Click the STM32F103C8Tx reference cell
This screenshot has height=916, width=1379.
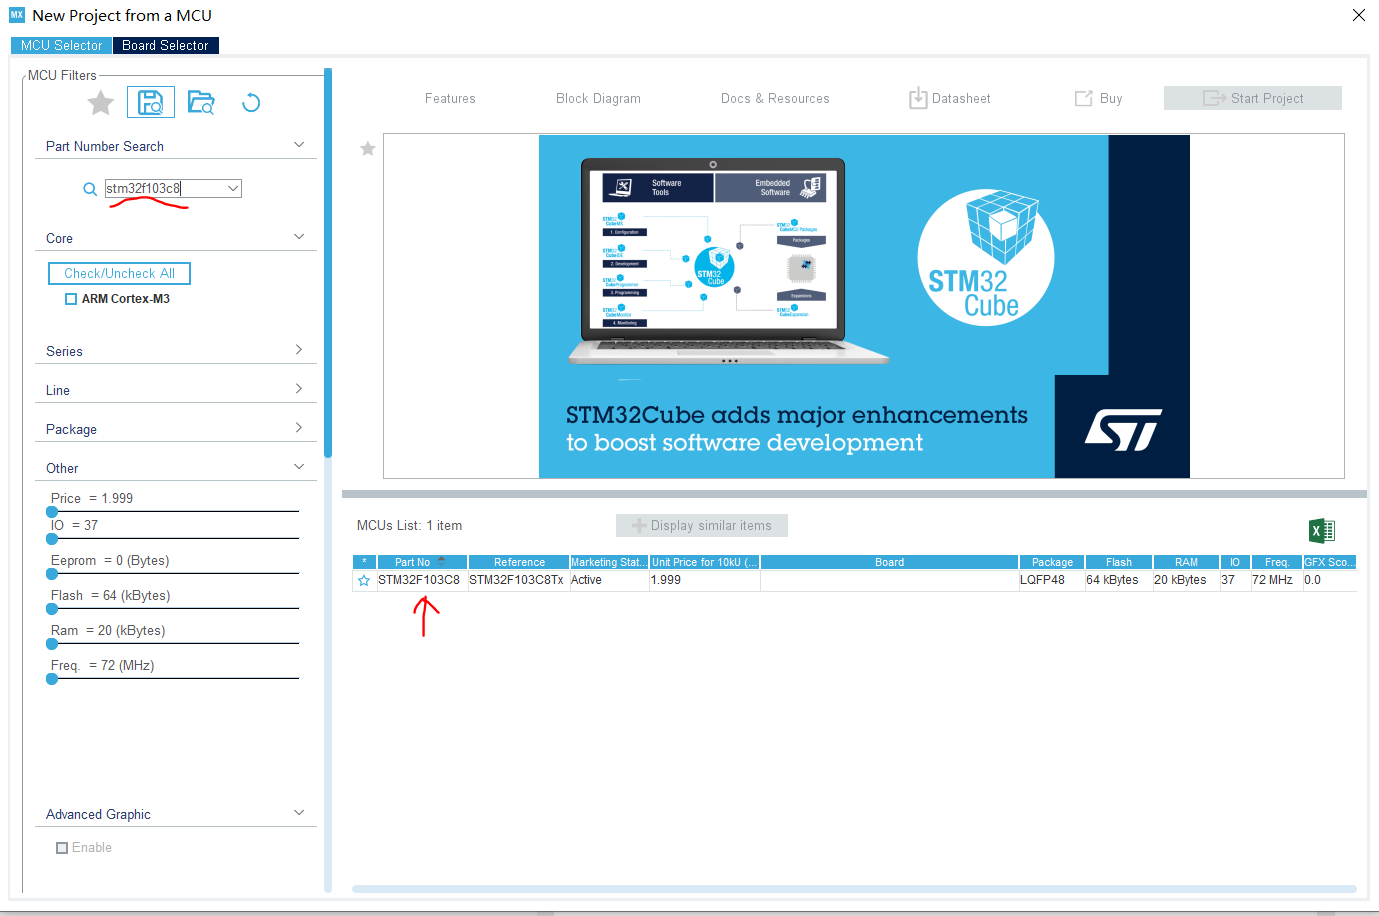click(x=517, y=580)
